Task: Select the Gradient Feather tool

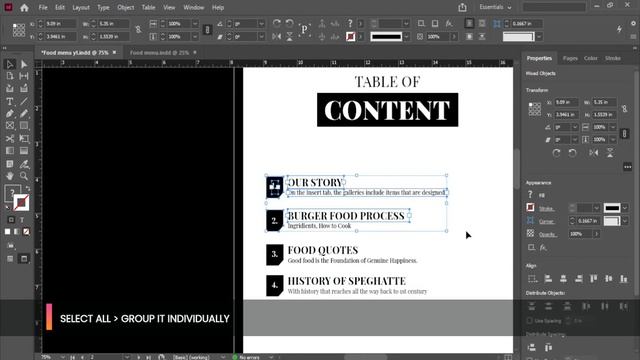Action: (24, 151)
